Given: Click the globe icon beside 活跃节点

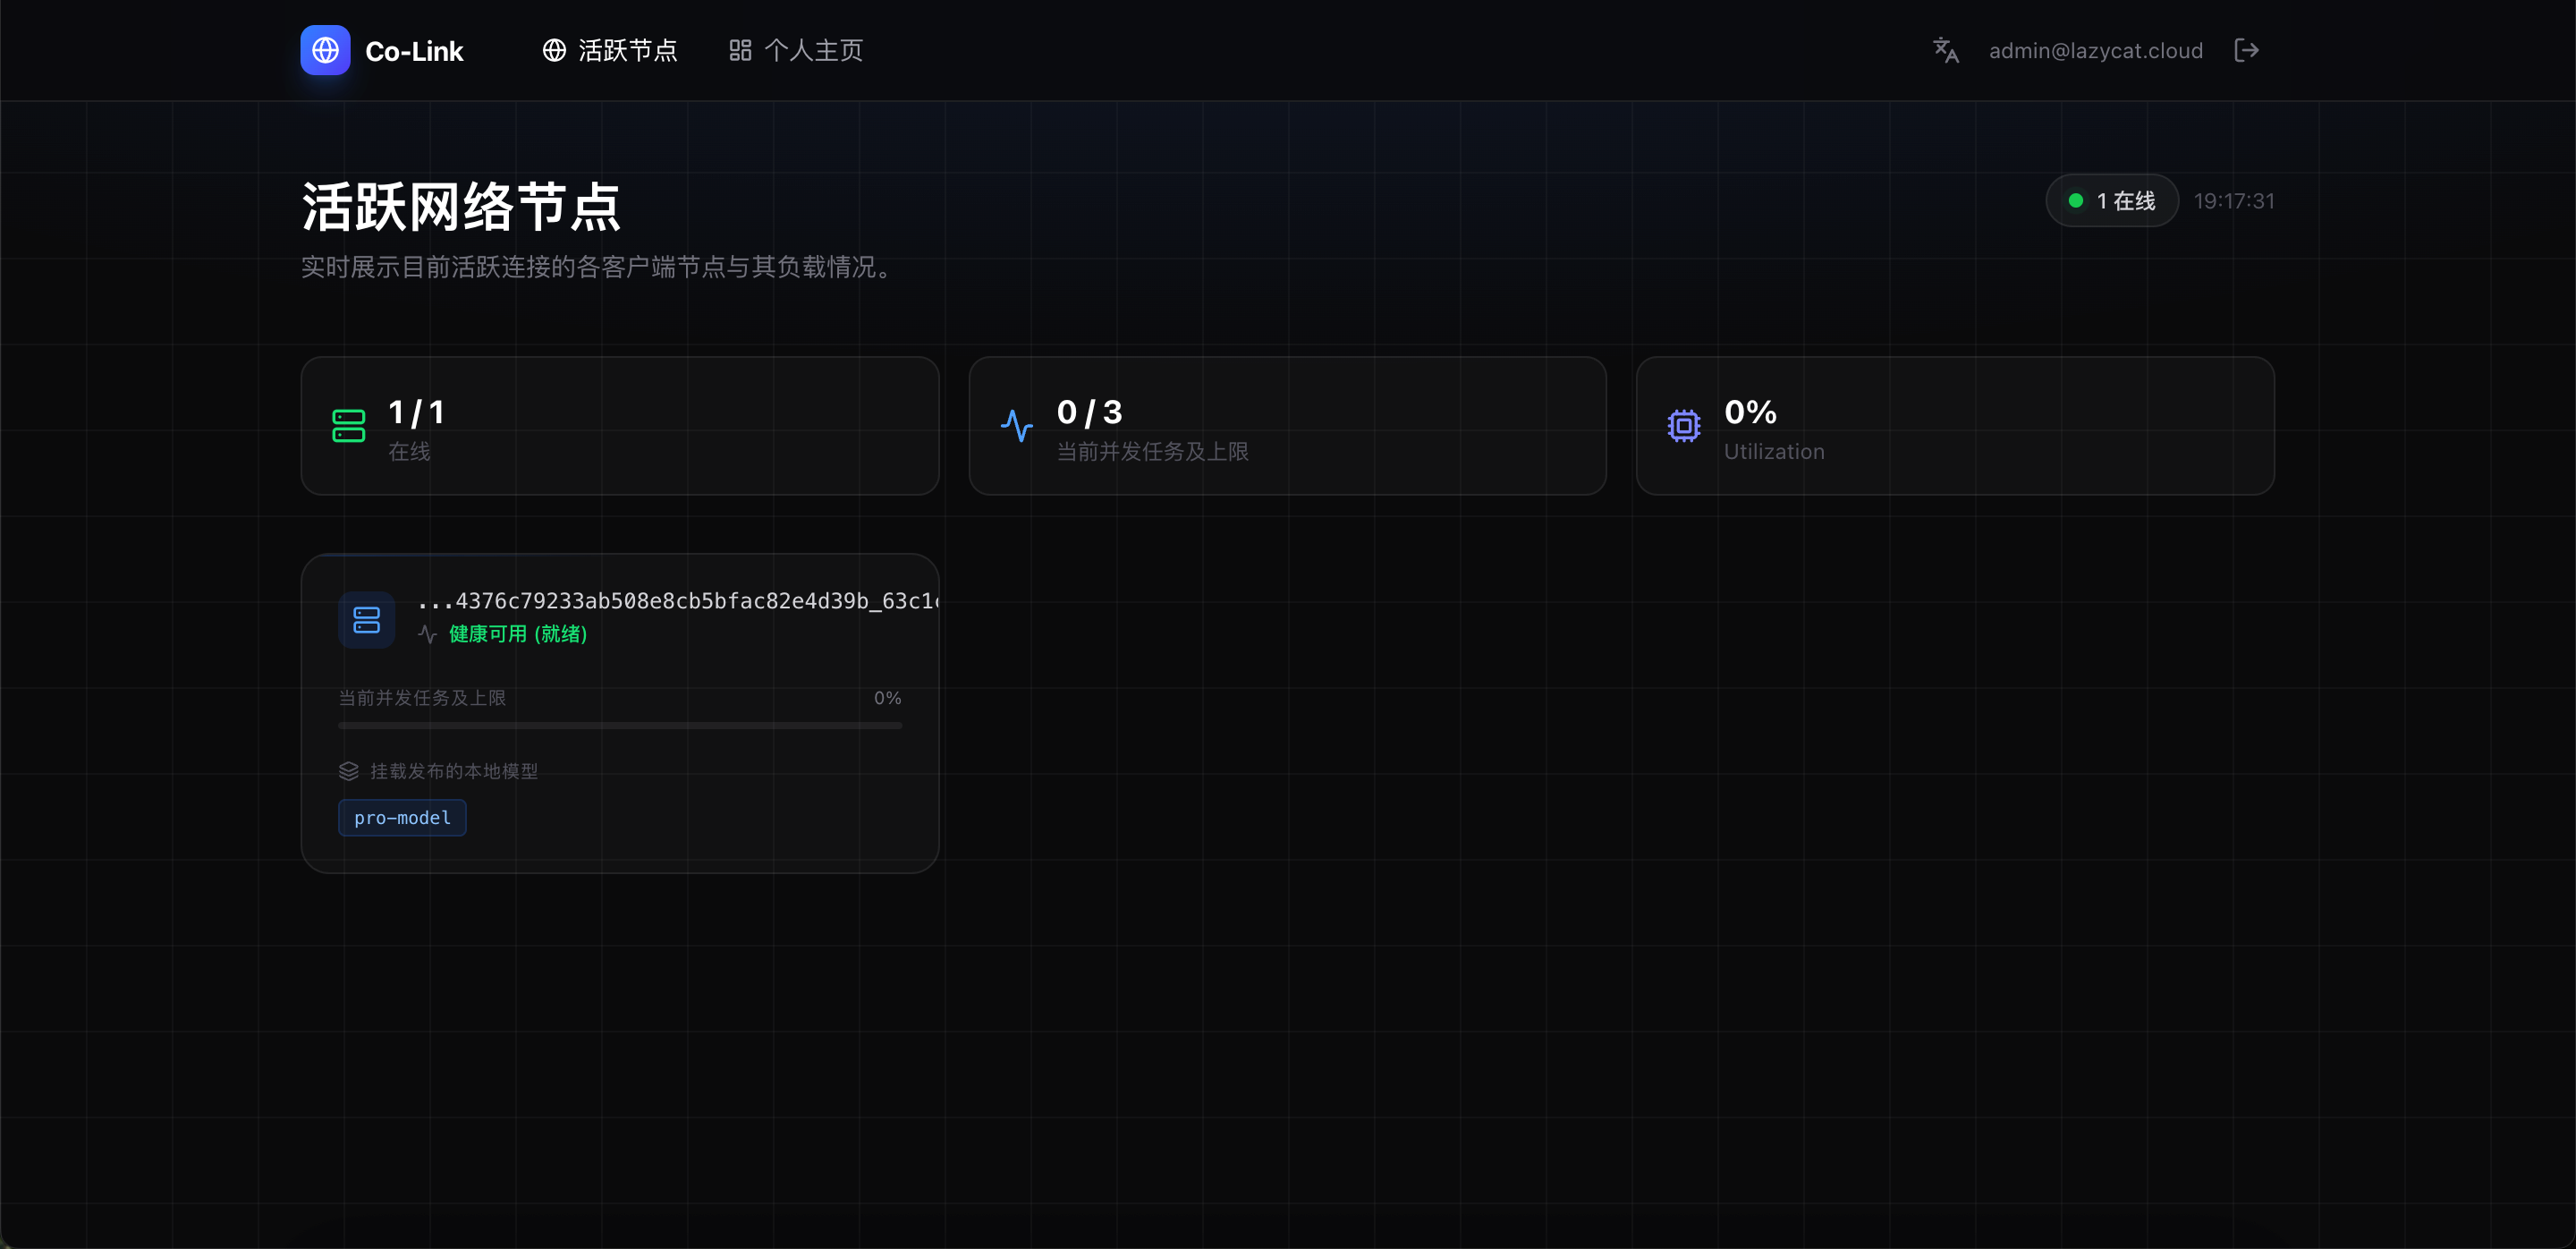Looking at the screenshot, I should coord(554,50).
